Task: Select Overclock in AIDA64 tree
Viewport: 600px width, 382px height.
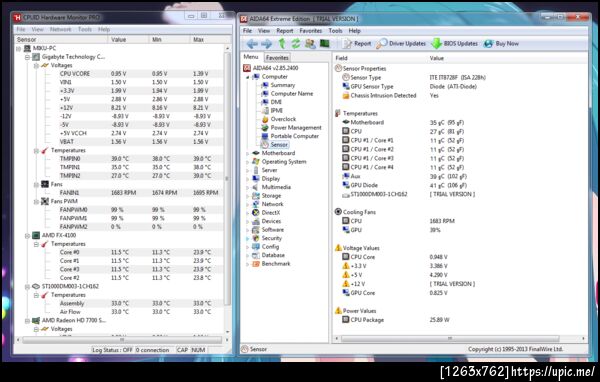Action: point(283,119)
